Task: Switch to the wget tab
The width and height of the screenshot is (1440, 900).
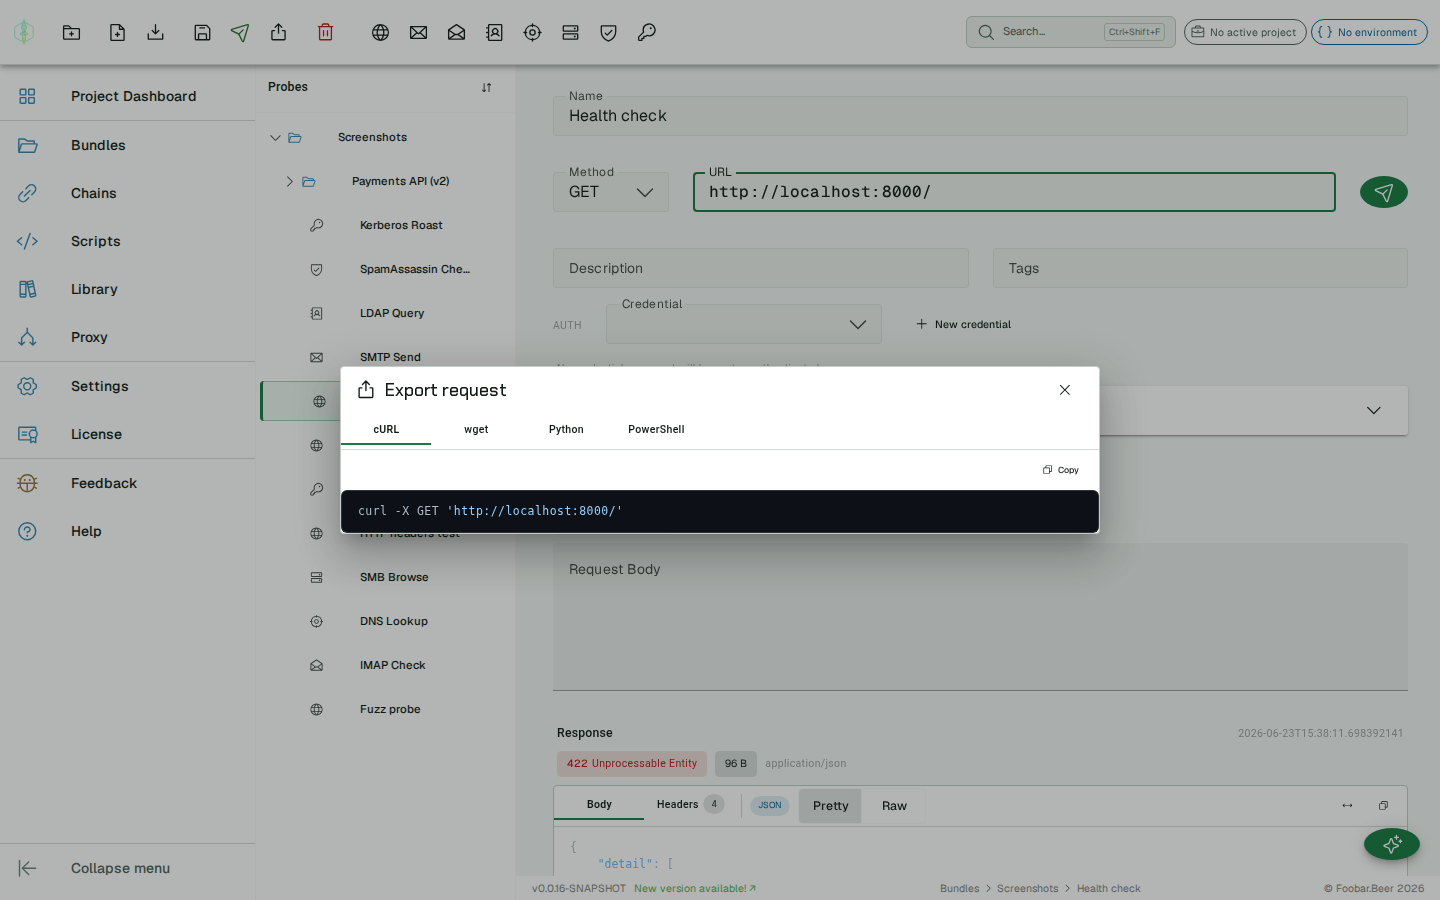Action: 476,429
